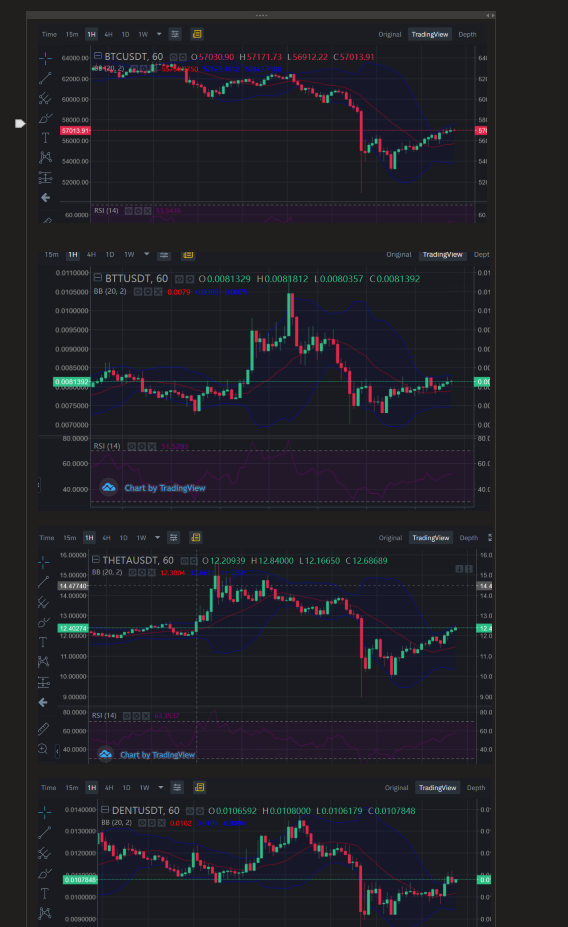Click the back arrow in BTCUSDT toolbar
The width and height of the screenshot is (568, 927).
[x=46, y=197]
